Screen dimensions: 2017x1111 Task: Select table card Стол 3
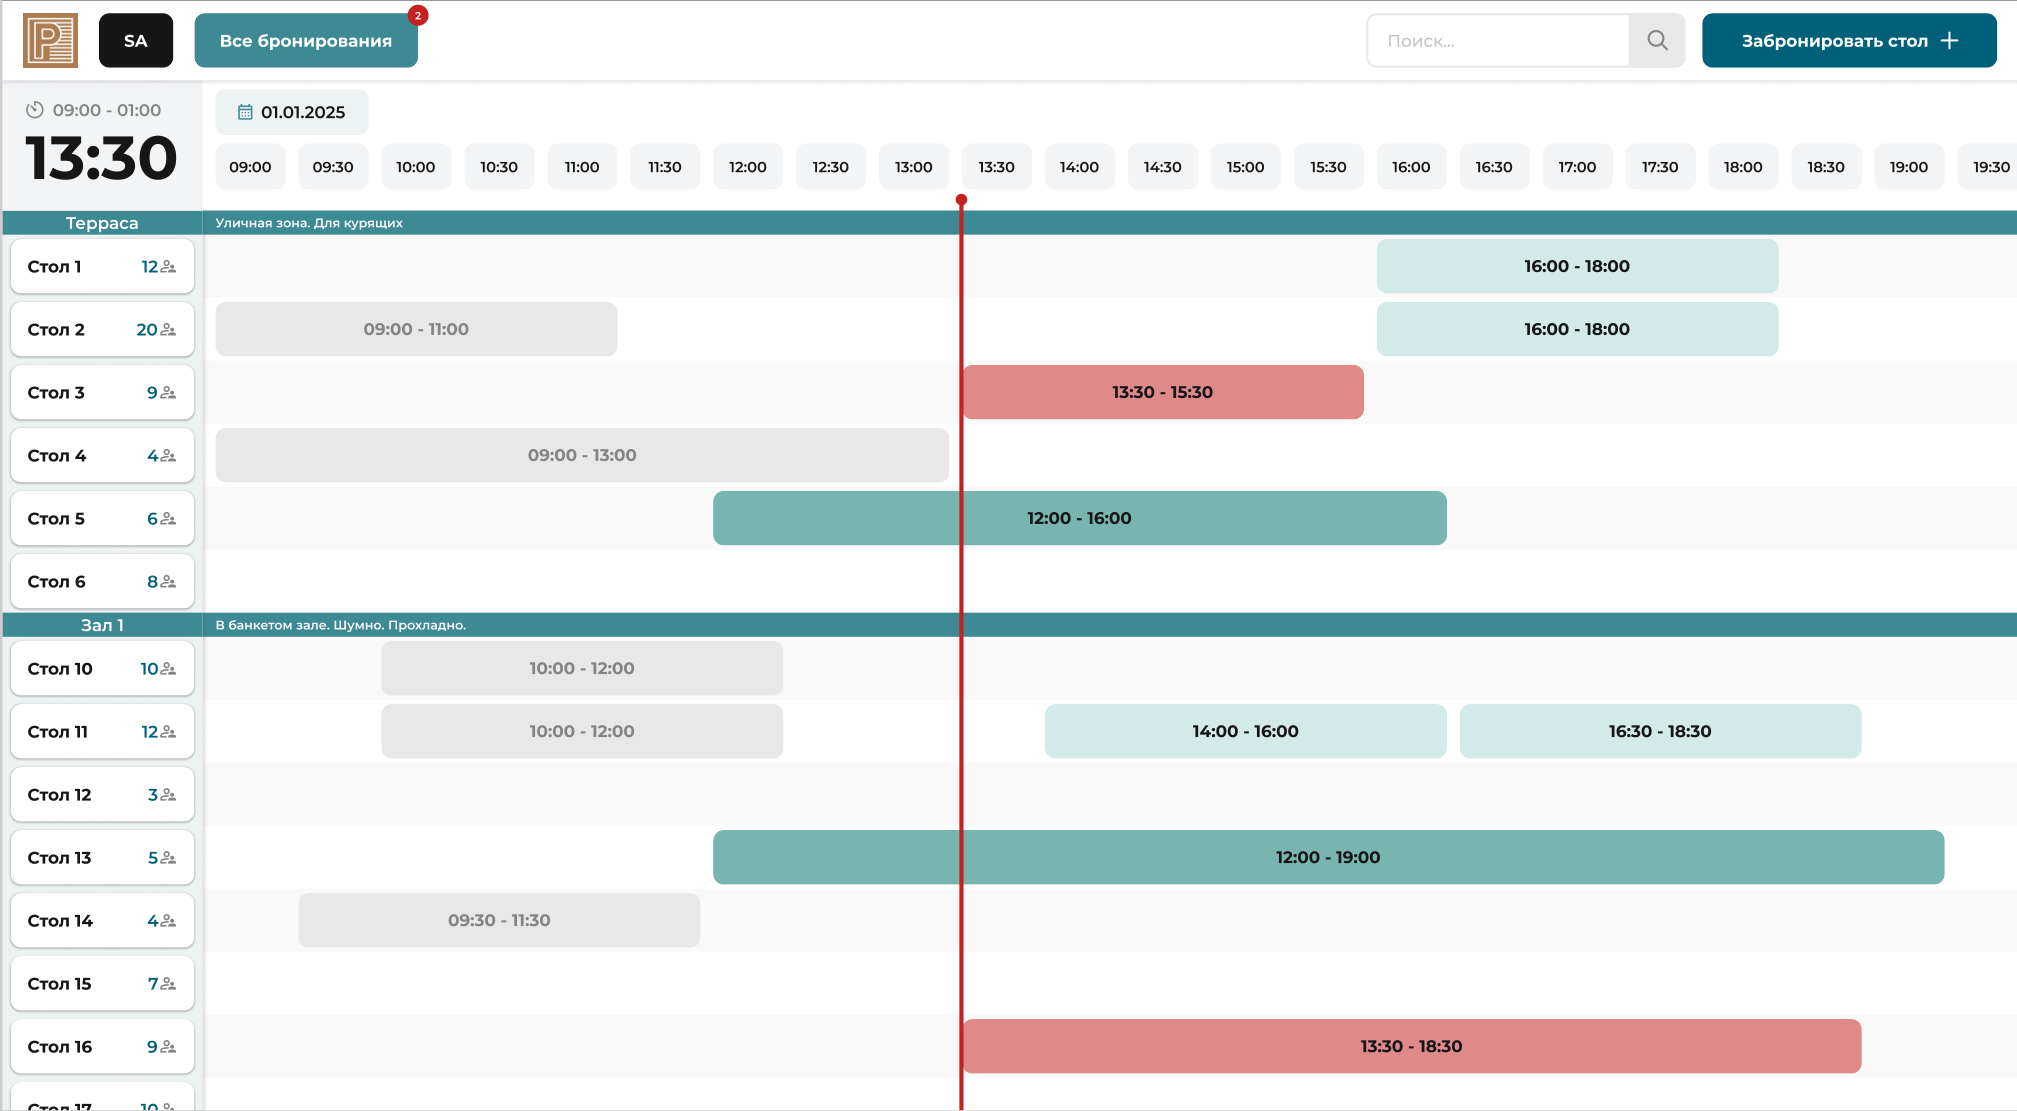click(102, 392)
